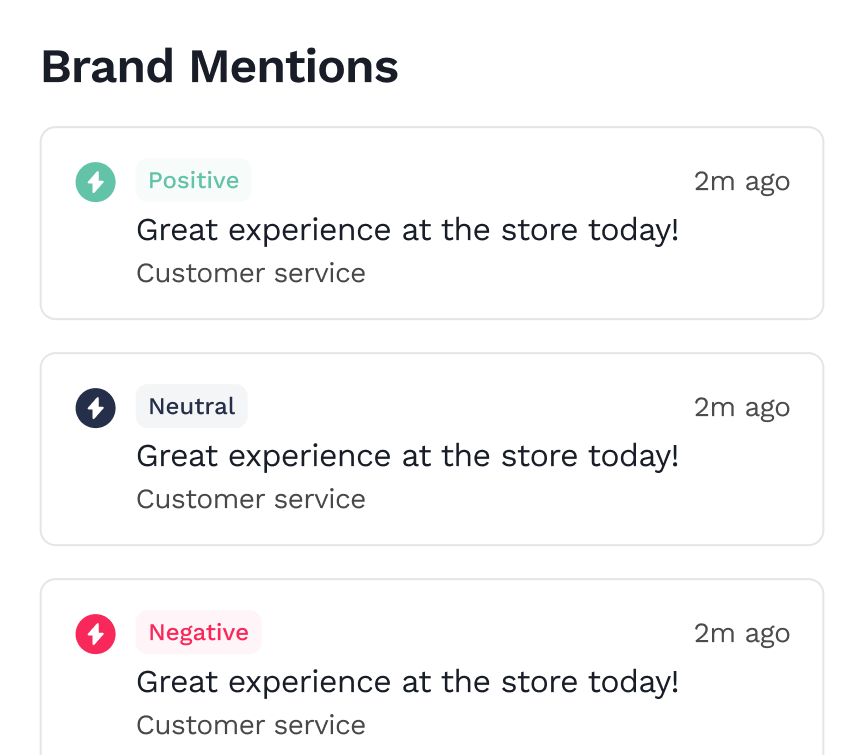Image resolution: width=864 pixels, height=755 pixels.
Task: Open the message text in the Positive mention
Action: pos(407,231)
